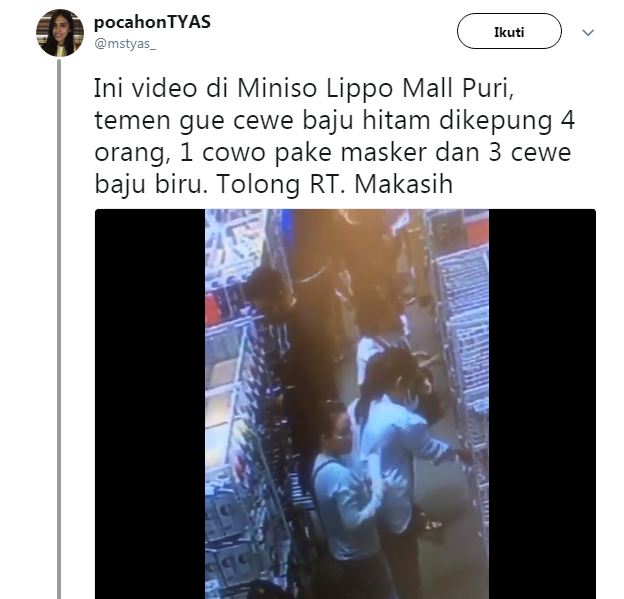Open the pocahonTYAS display name link
624x599 pixels.
tap(152, 22)
